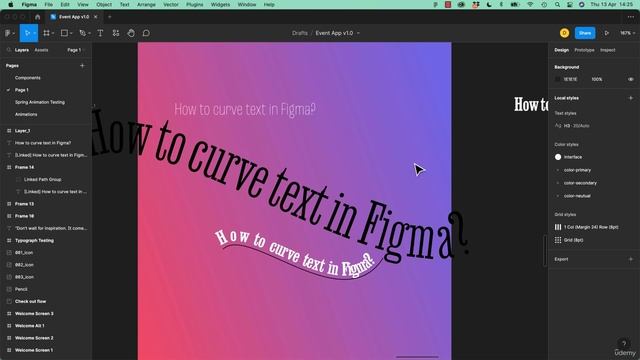Screen dimensions: 640x360
Task: Present prototype with play icon
Action: click(x=607, y=33)
